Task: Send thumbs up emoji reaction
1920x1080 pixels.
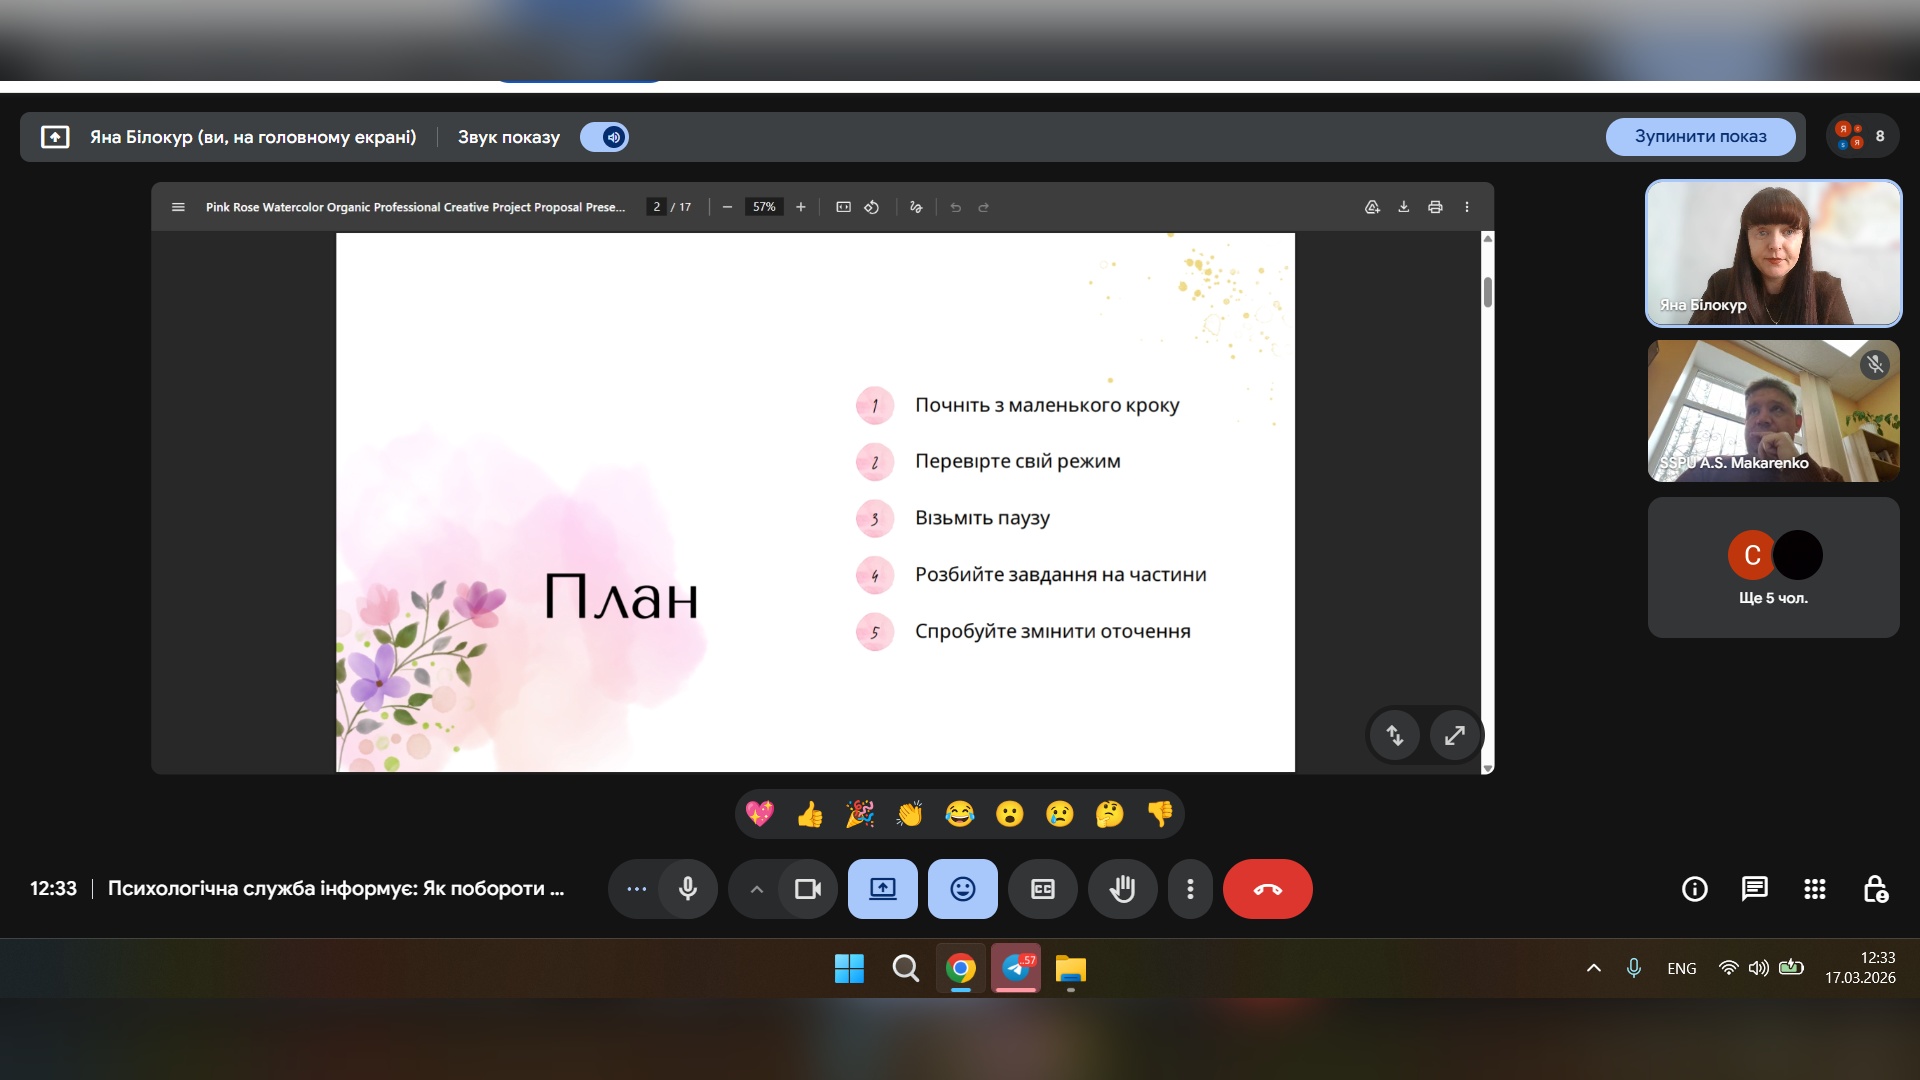Action: [810, 815]
